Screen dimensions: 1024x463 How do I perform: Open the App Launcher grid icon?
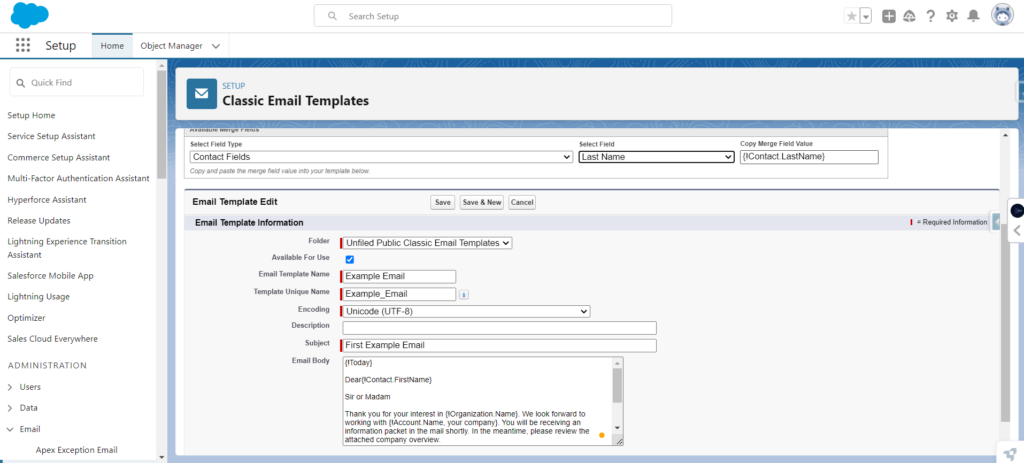click(x=23, y=46)
